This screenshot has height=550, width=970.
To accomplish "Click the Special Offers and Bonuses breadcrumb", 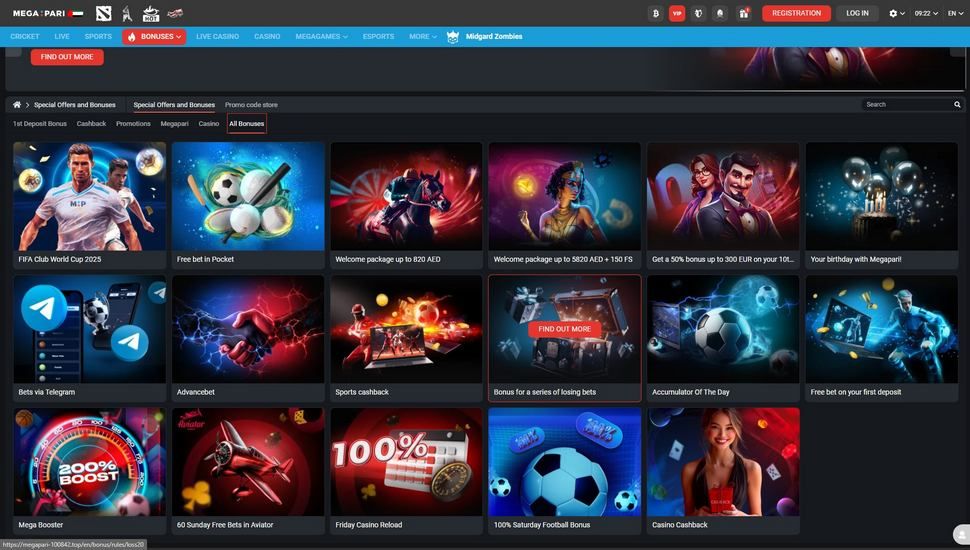I will pos(75,105).
